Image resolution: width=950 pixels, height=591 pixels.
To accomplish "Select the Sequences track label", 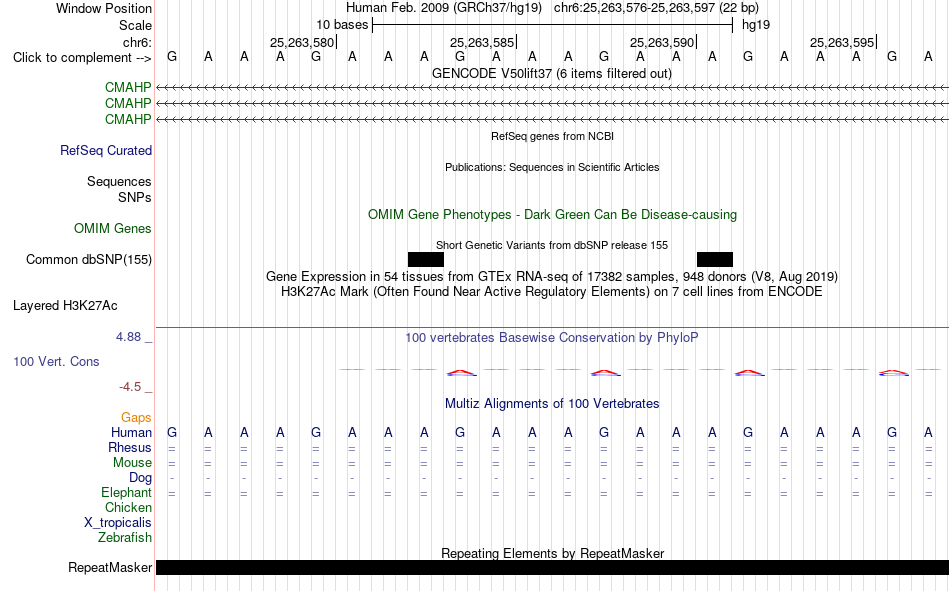I will (119, 181).
